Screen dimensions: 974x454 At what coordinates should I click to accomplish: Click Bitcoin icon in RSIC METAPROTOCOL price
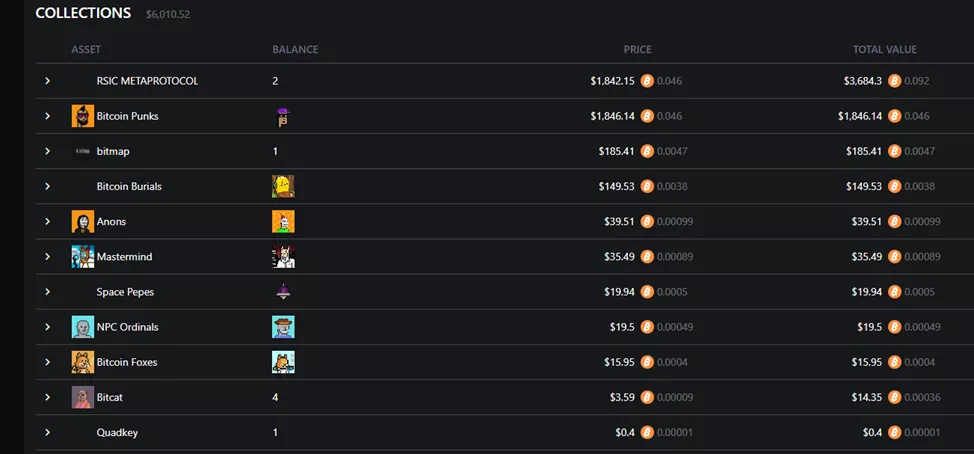tap(647, 81)
